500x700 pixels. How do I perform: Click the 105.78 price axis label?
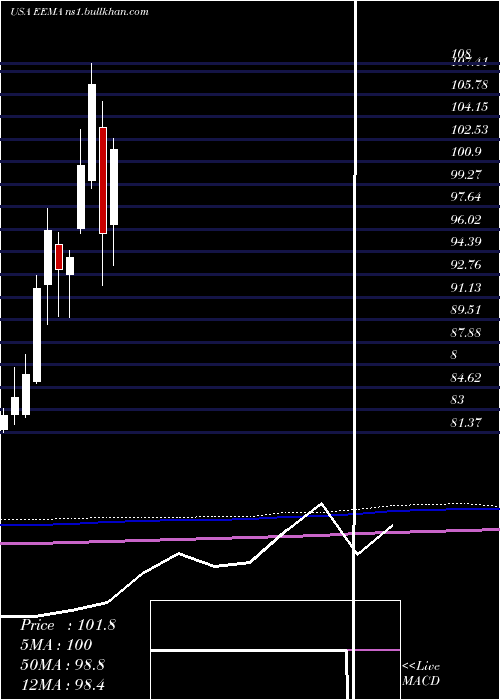tap(469, 84)
